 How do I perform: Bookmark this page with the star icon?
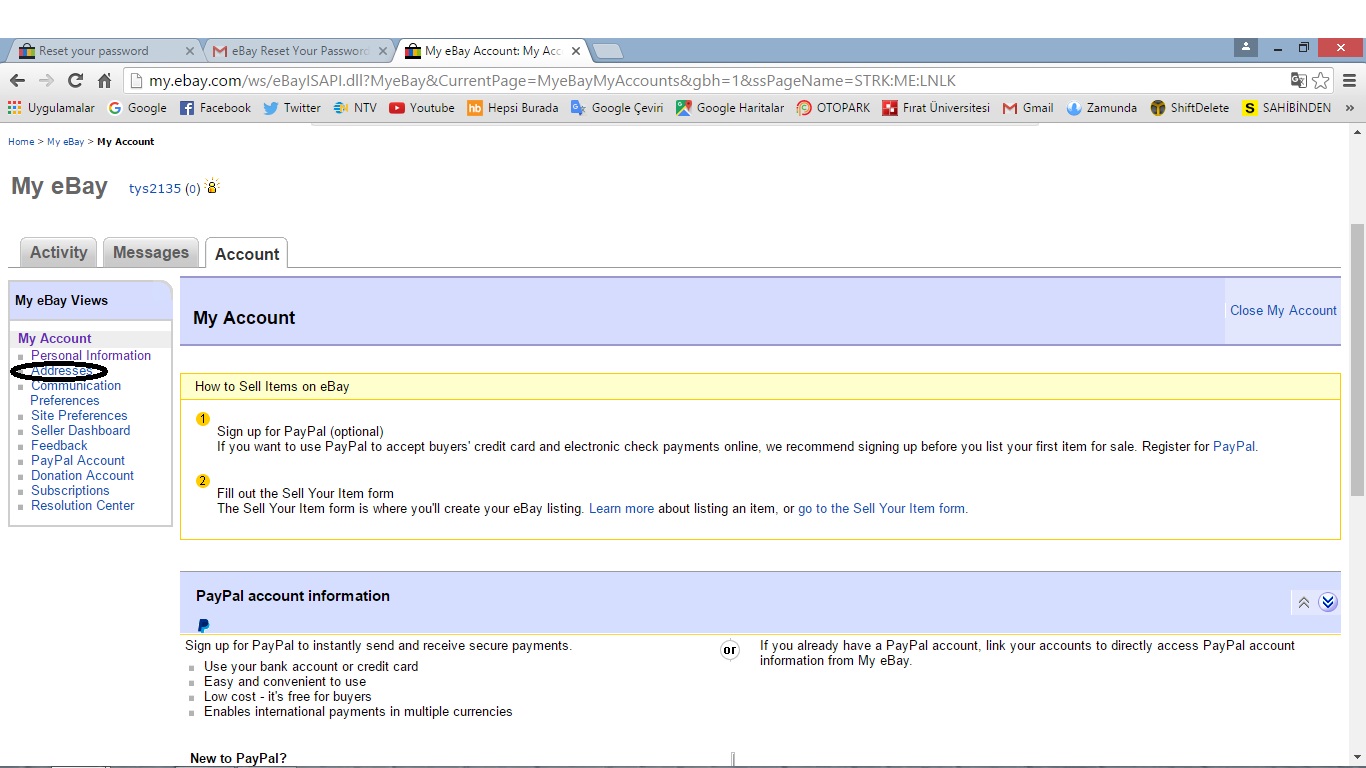click(x=1321, y=81)
